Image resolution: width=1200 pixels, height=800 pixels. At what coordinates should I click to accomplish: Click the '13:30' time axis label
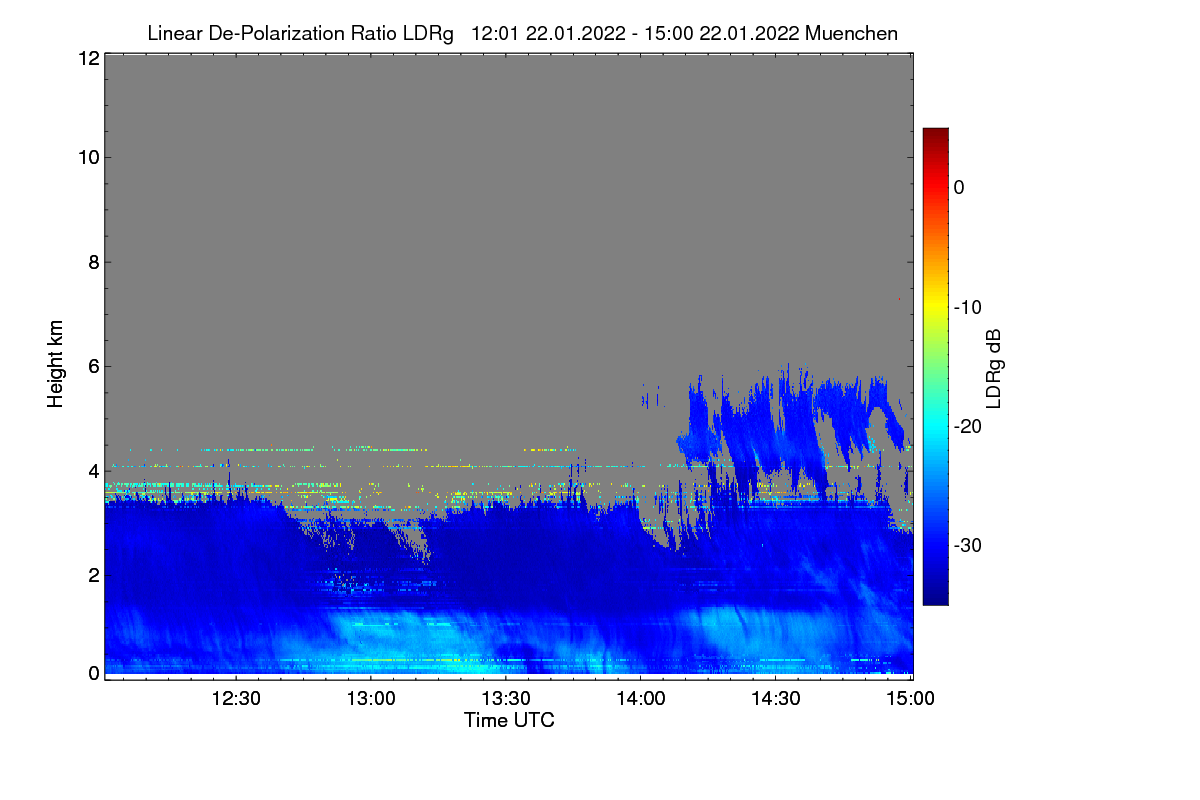click(x=506, y=700)
